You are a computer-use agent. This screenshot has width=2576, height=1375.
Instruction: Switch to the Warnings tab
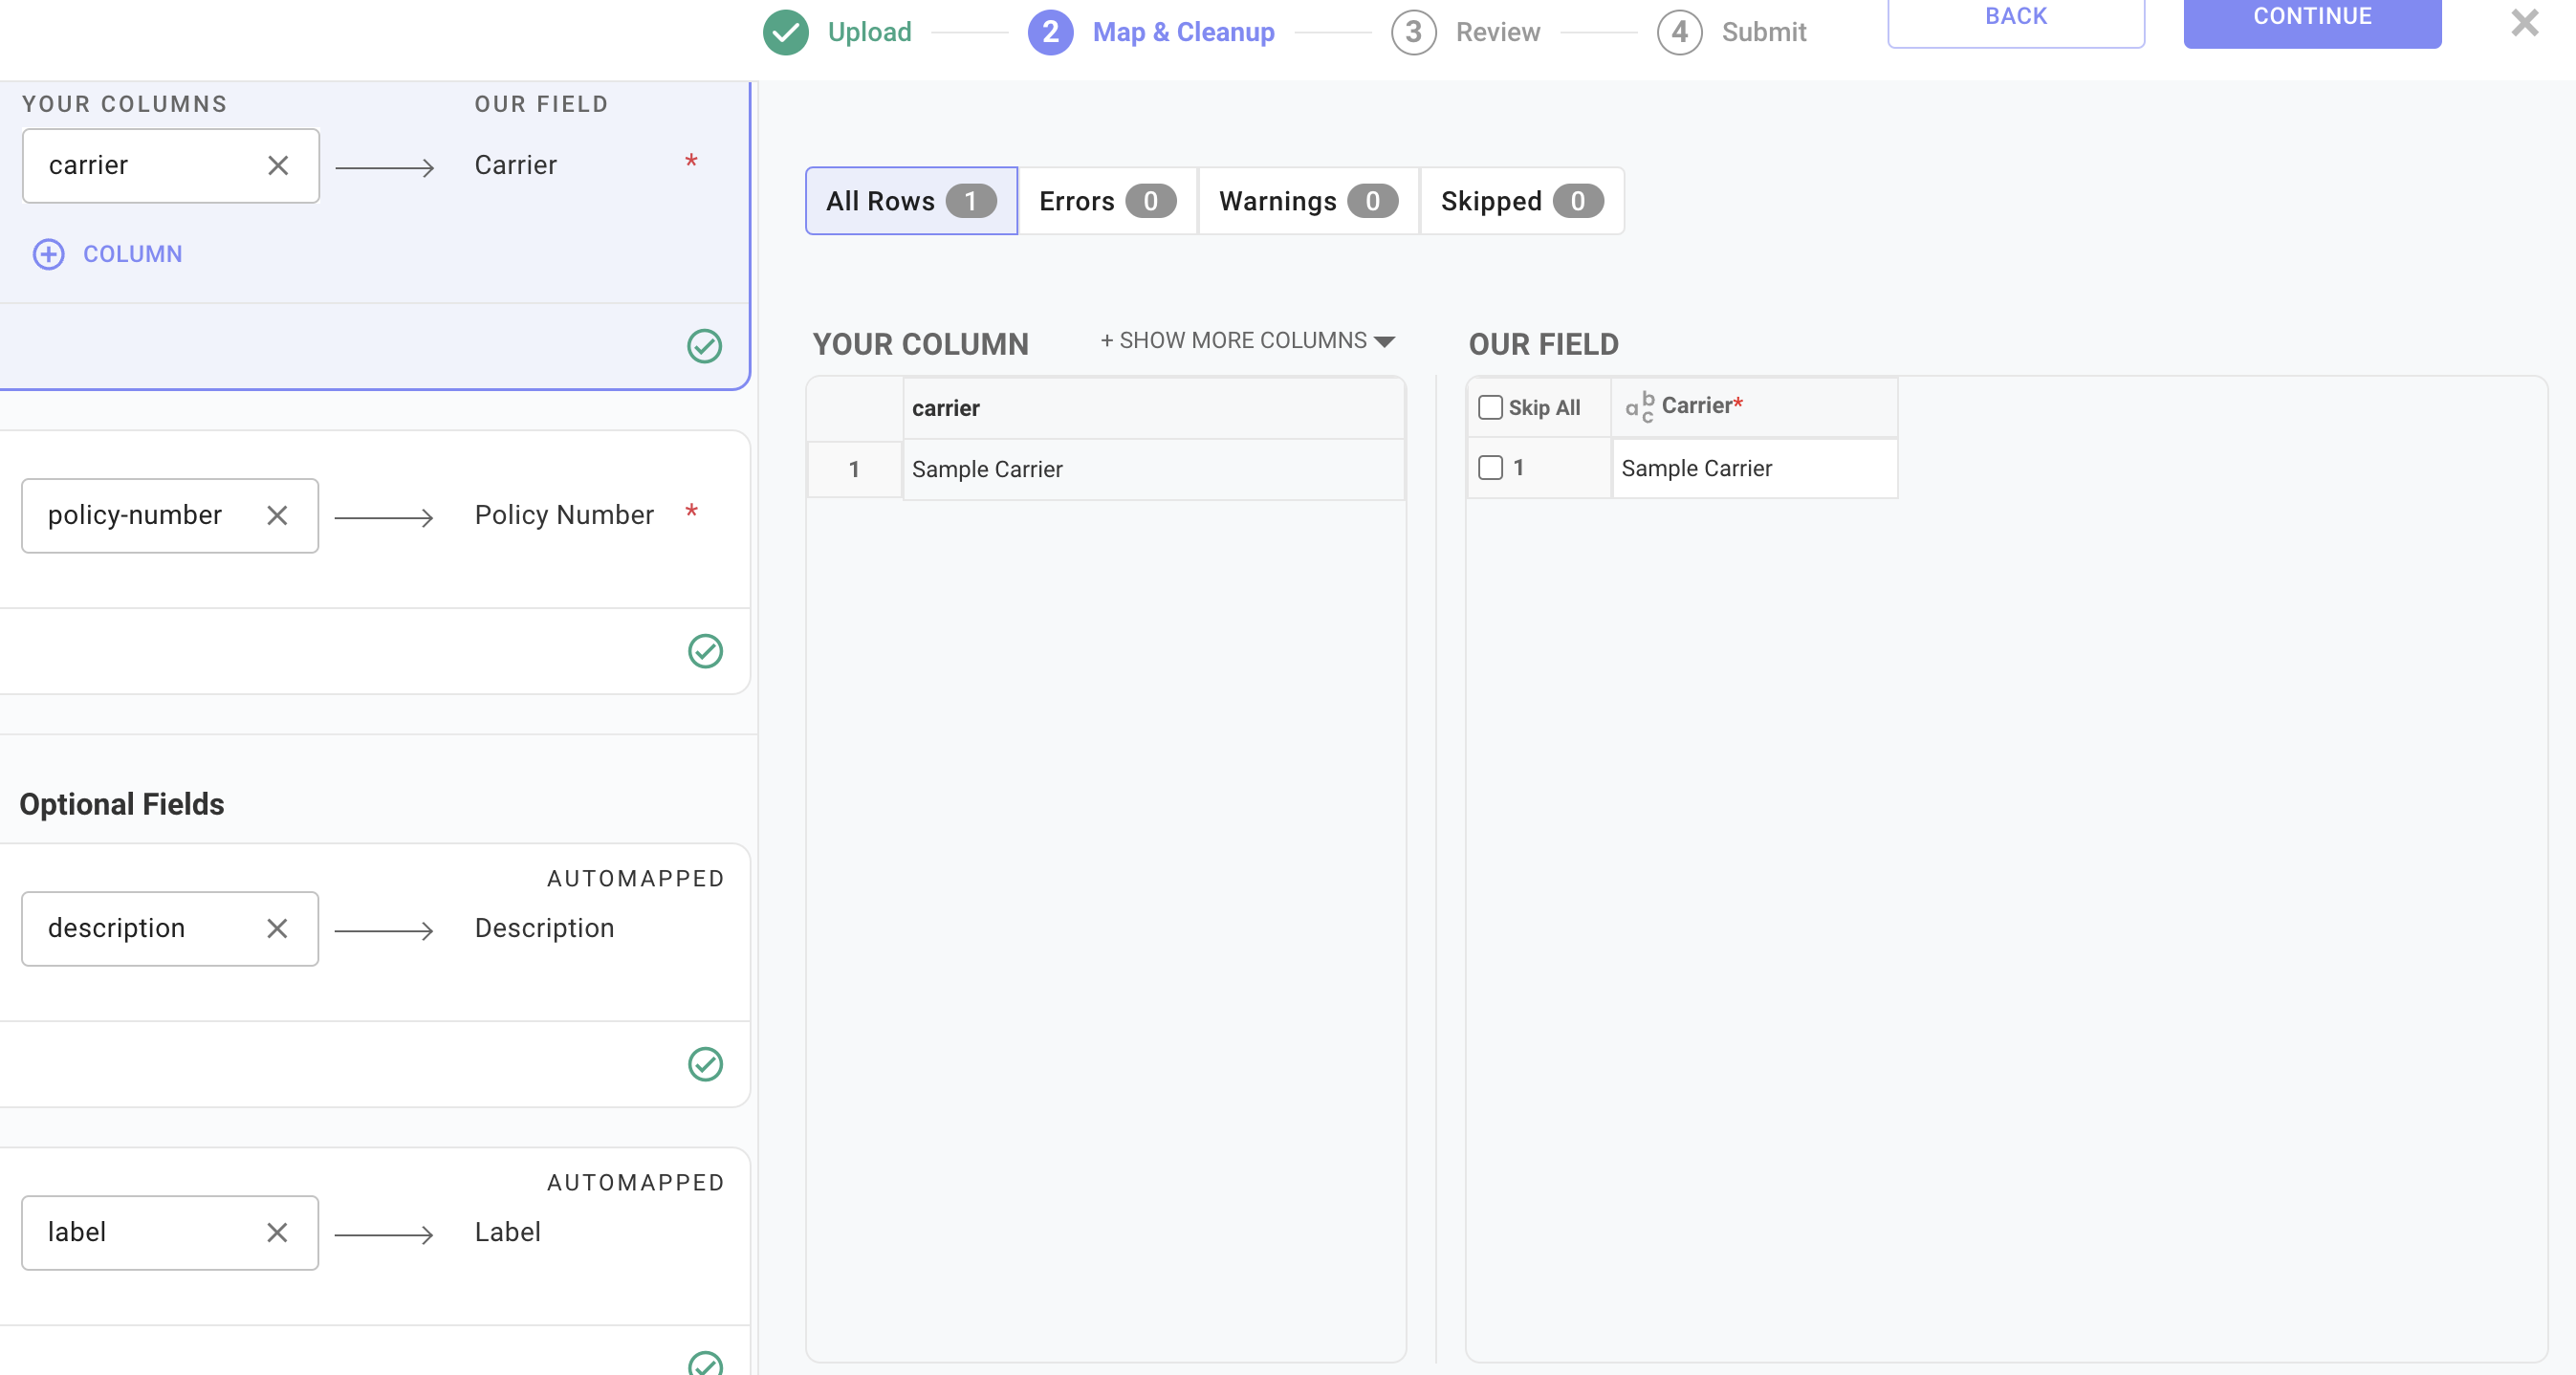tap(1308, 201)
